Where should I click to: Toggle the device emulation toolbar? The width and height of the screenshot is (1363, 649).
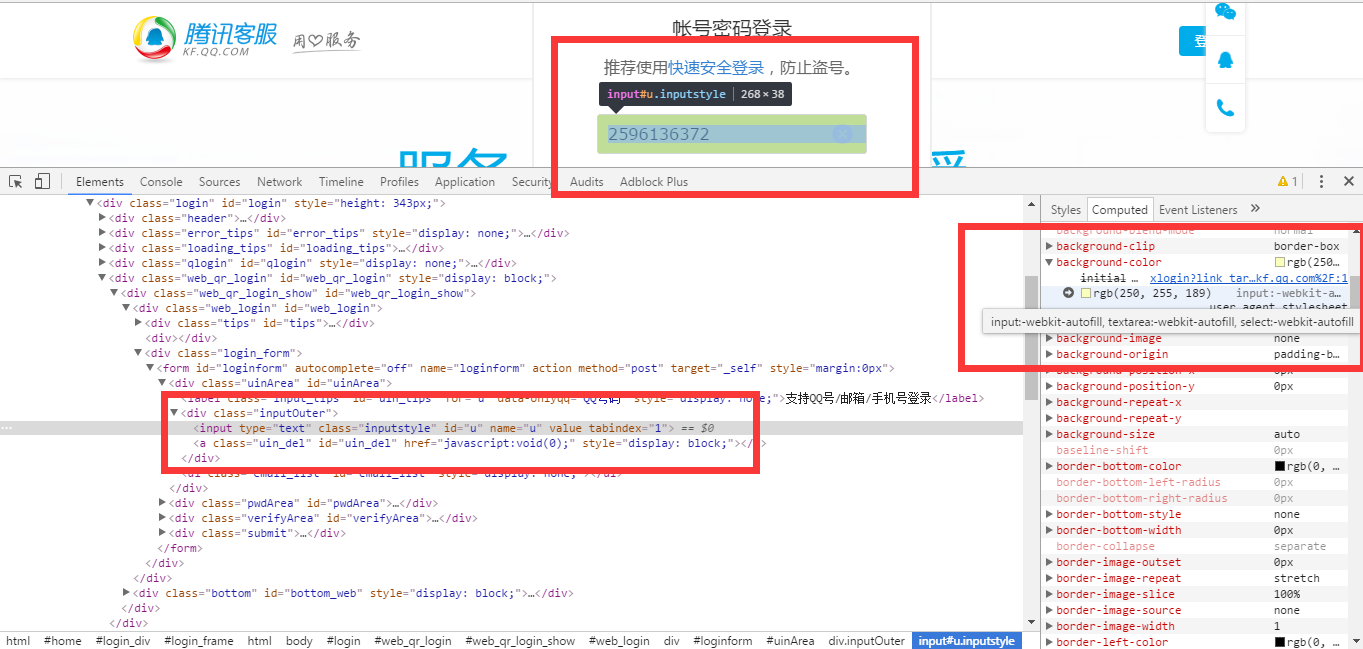[41, 181]
